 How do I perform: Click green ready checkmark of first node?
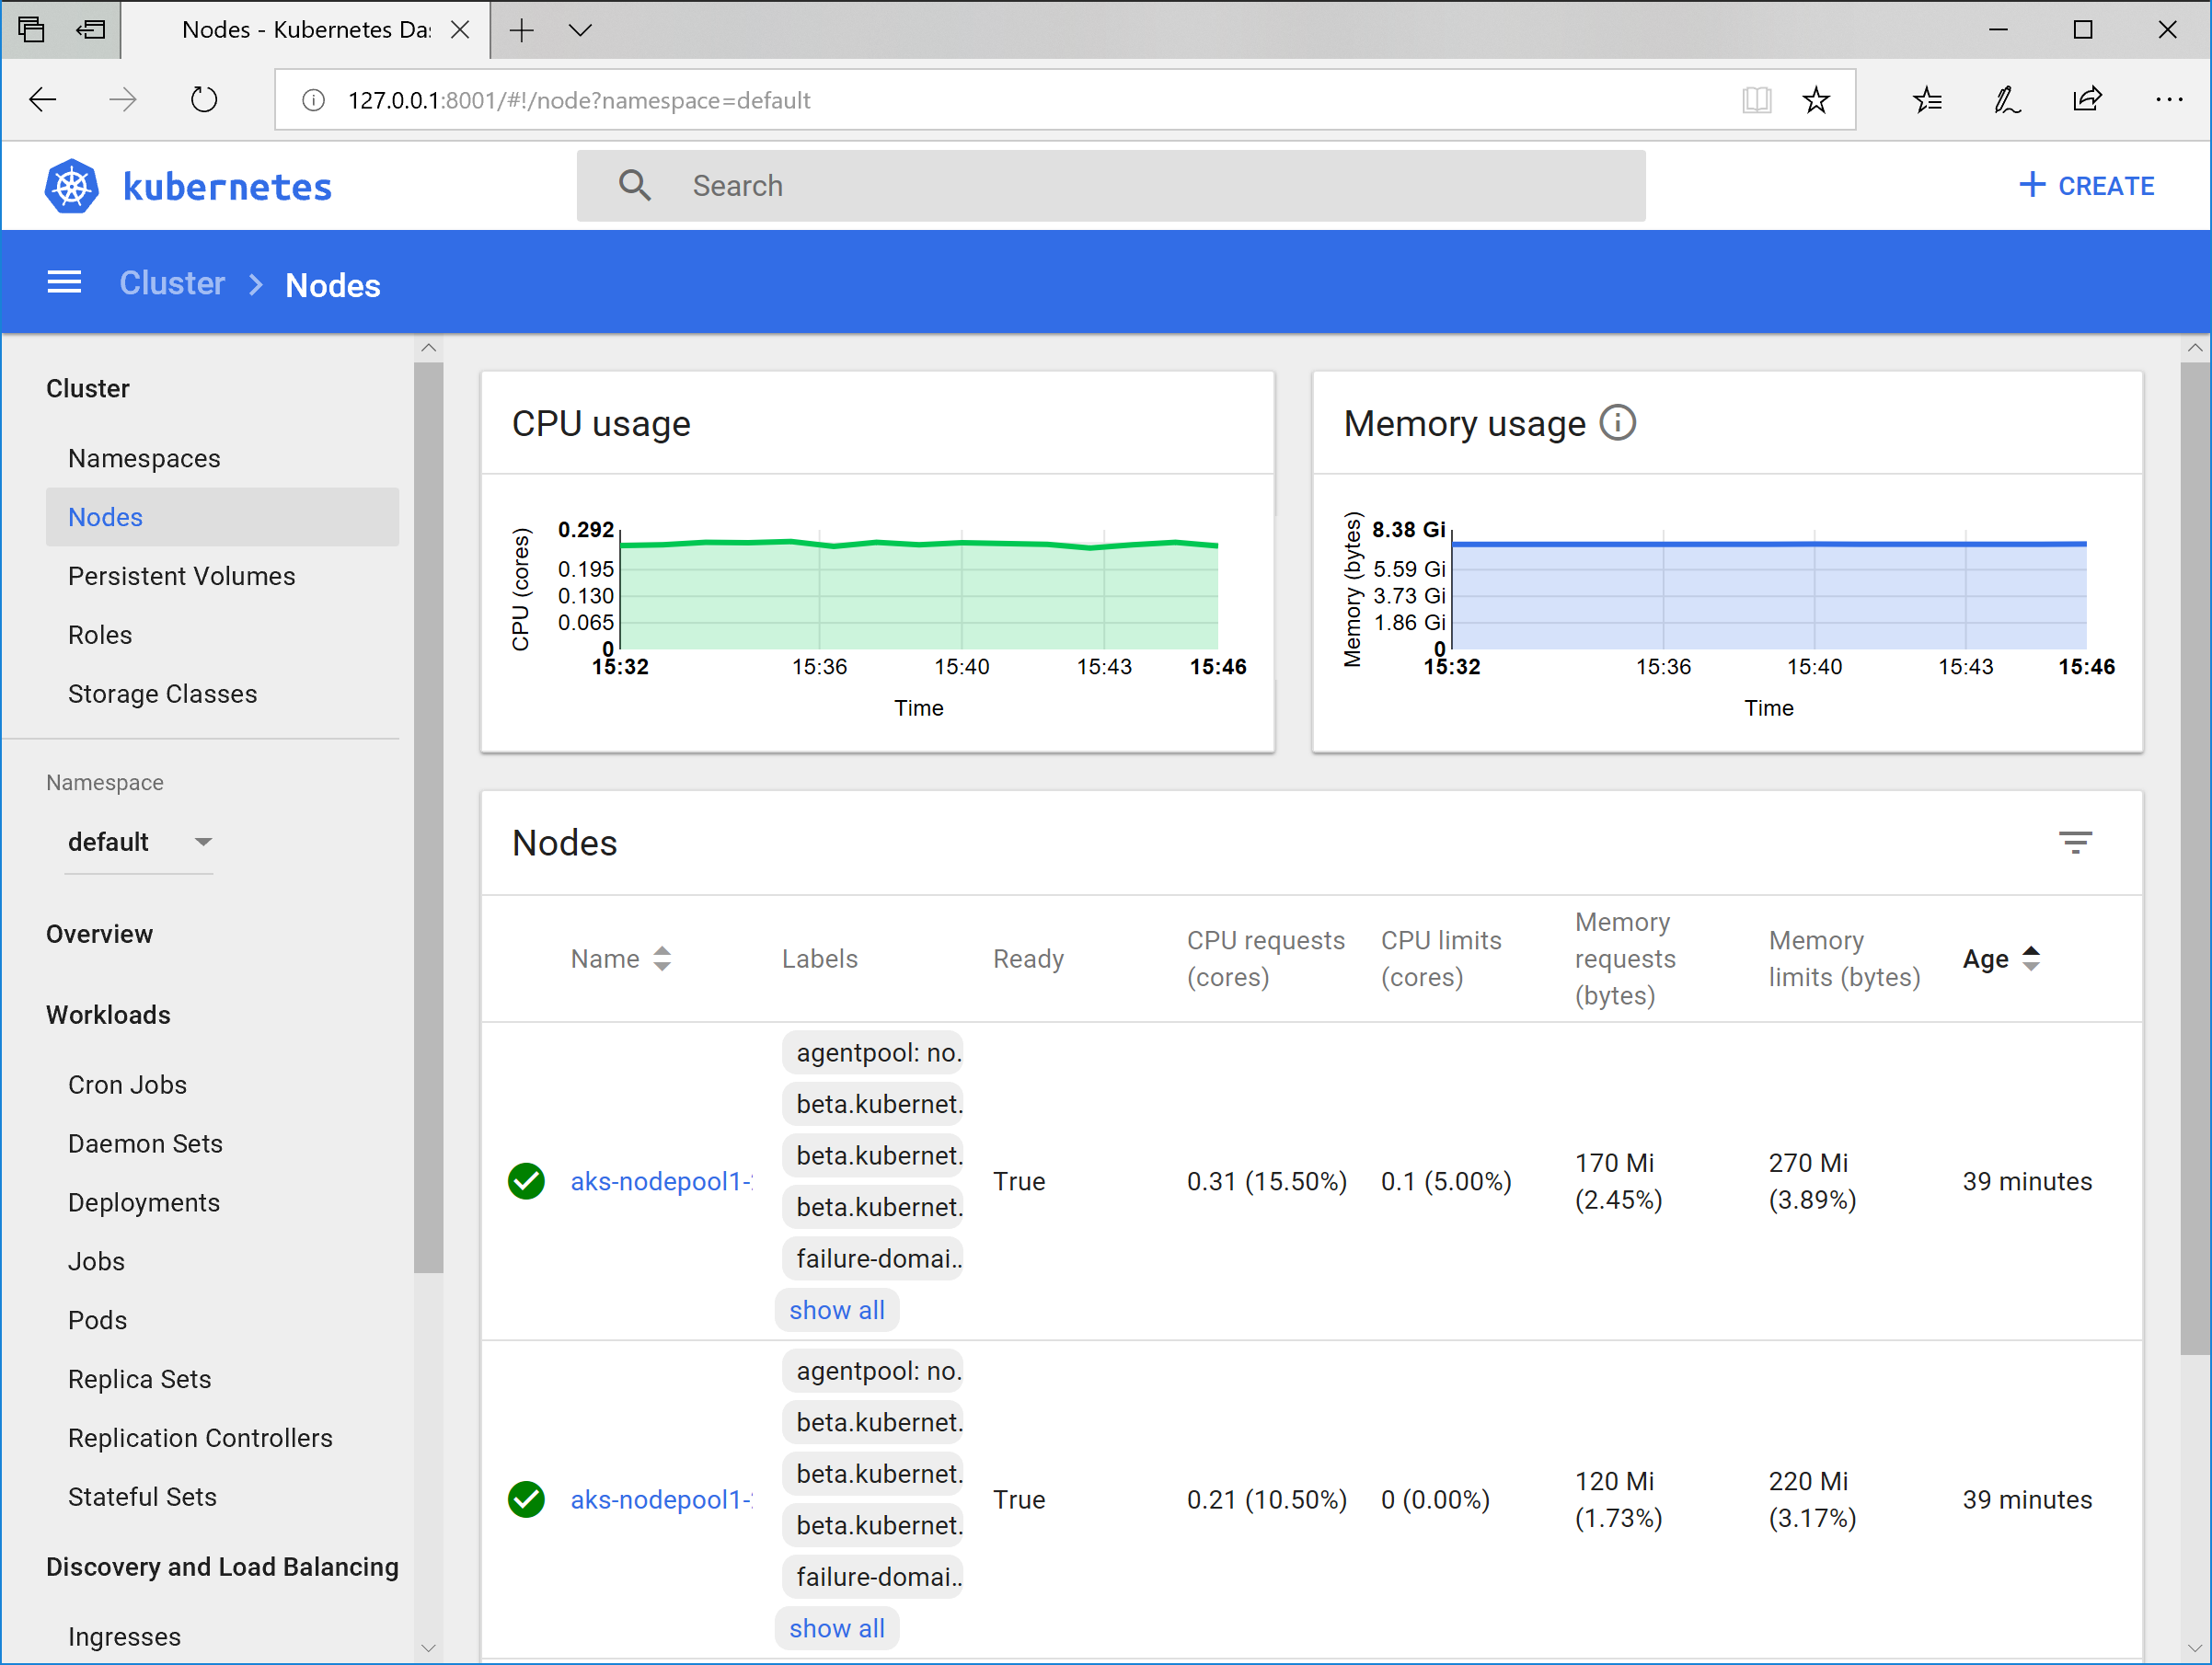(526, 1181)
